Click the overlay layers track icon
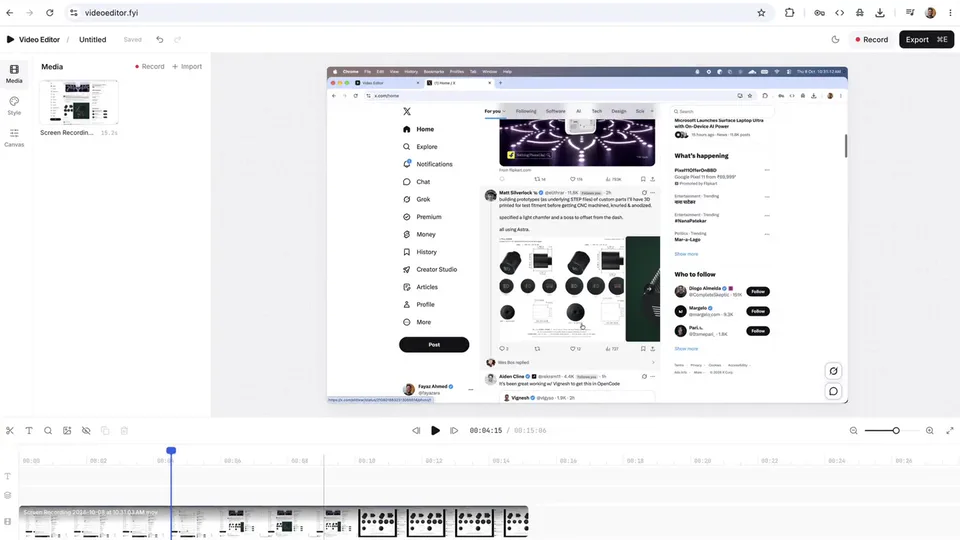This screenshot has width=960, height=540. 7,495
